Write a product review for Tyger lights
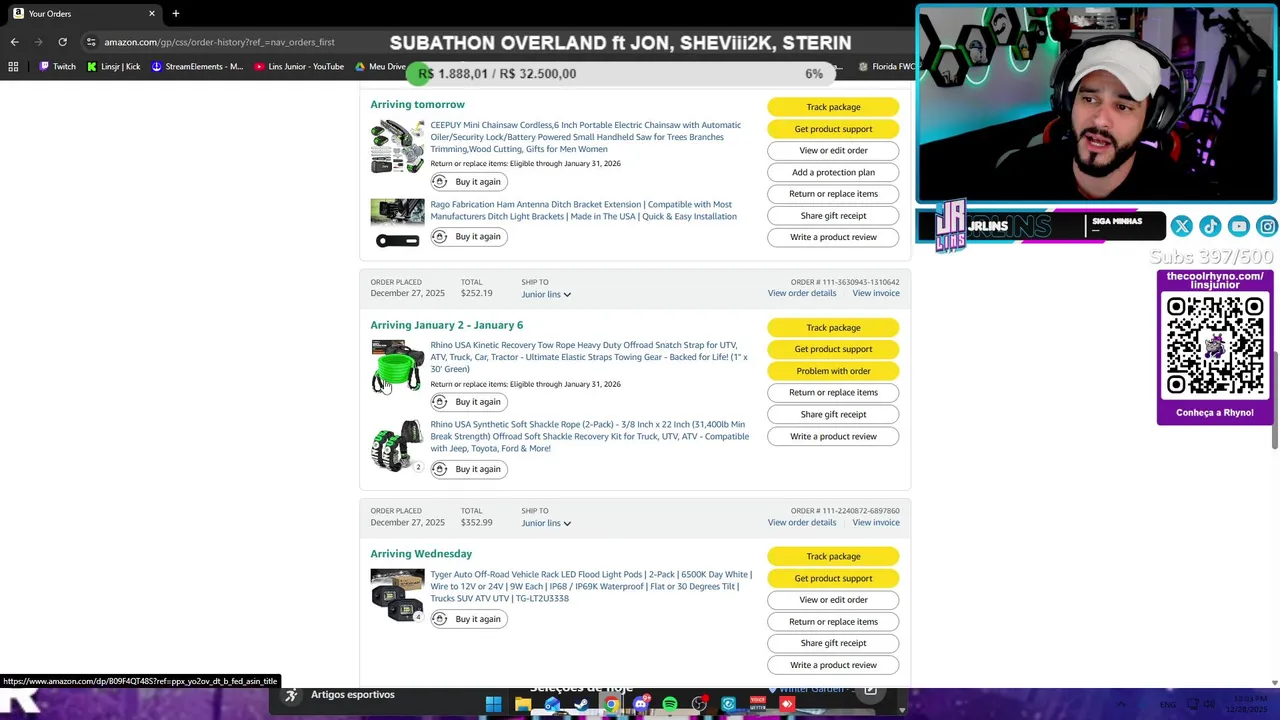1280x720 pixels. pos(833,665)
